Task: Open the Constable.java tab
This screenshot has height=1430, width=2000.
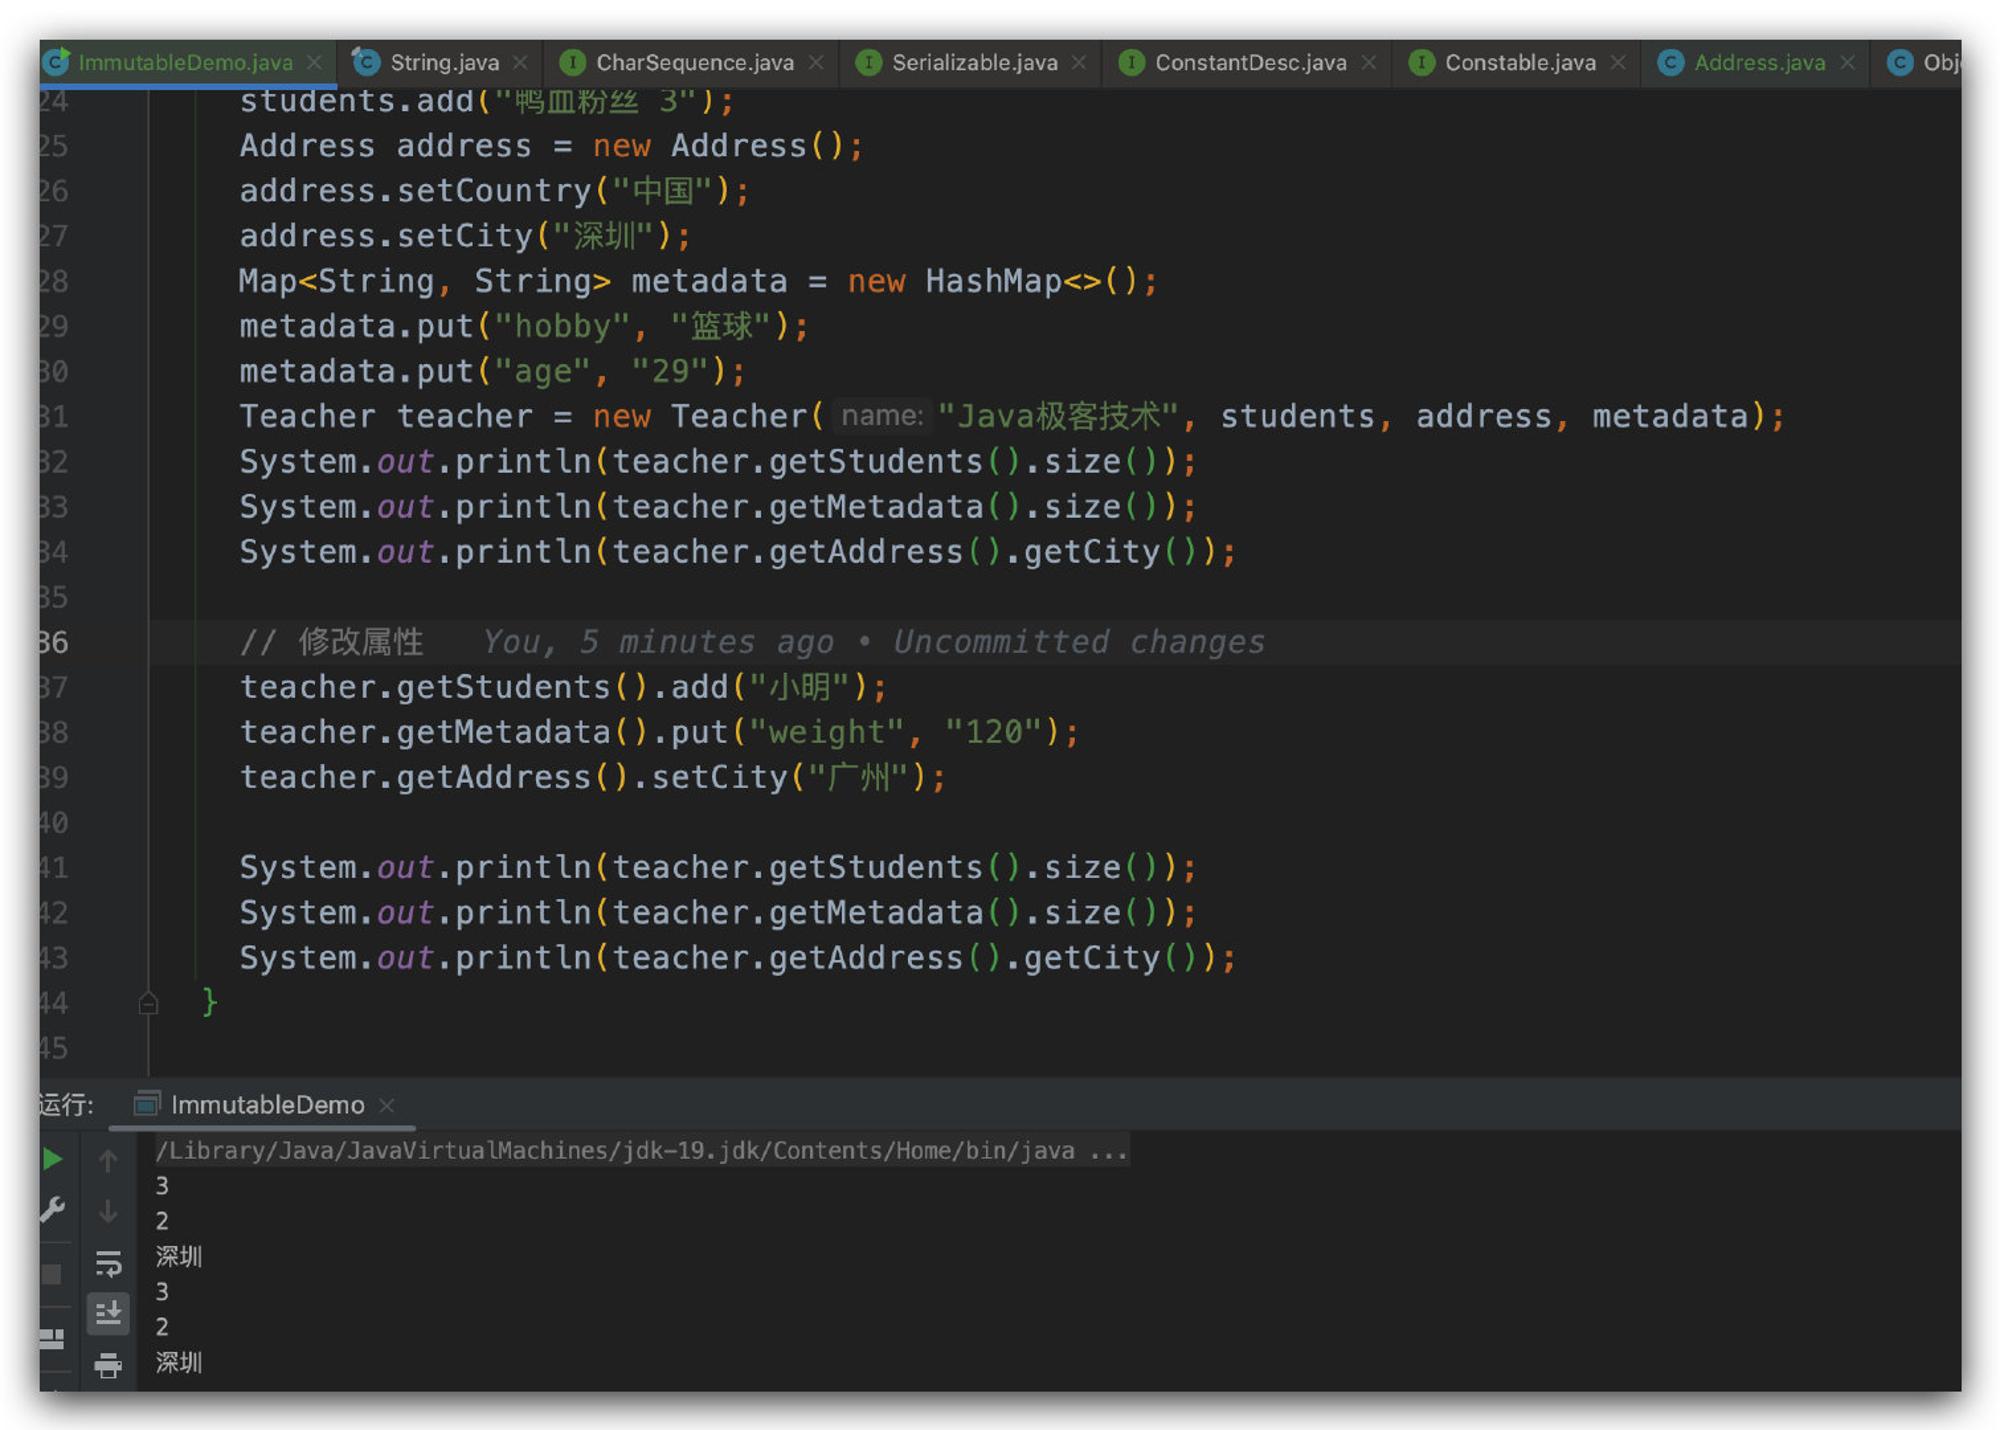Action: coord(1519,62)
